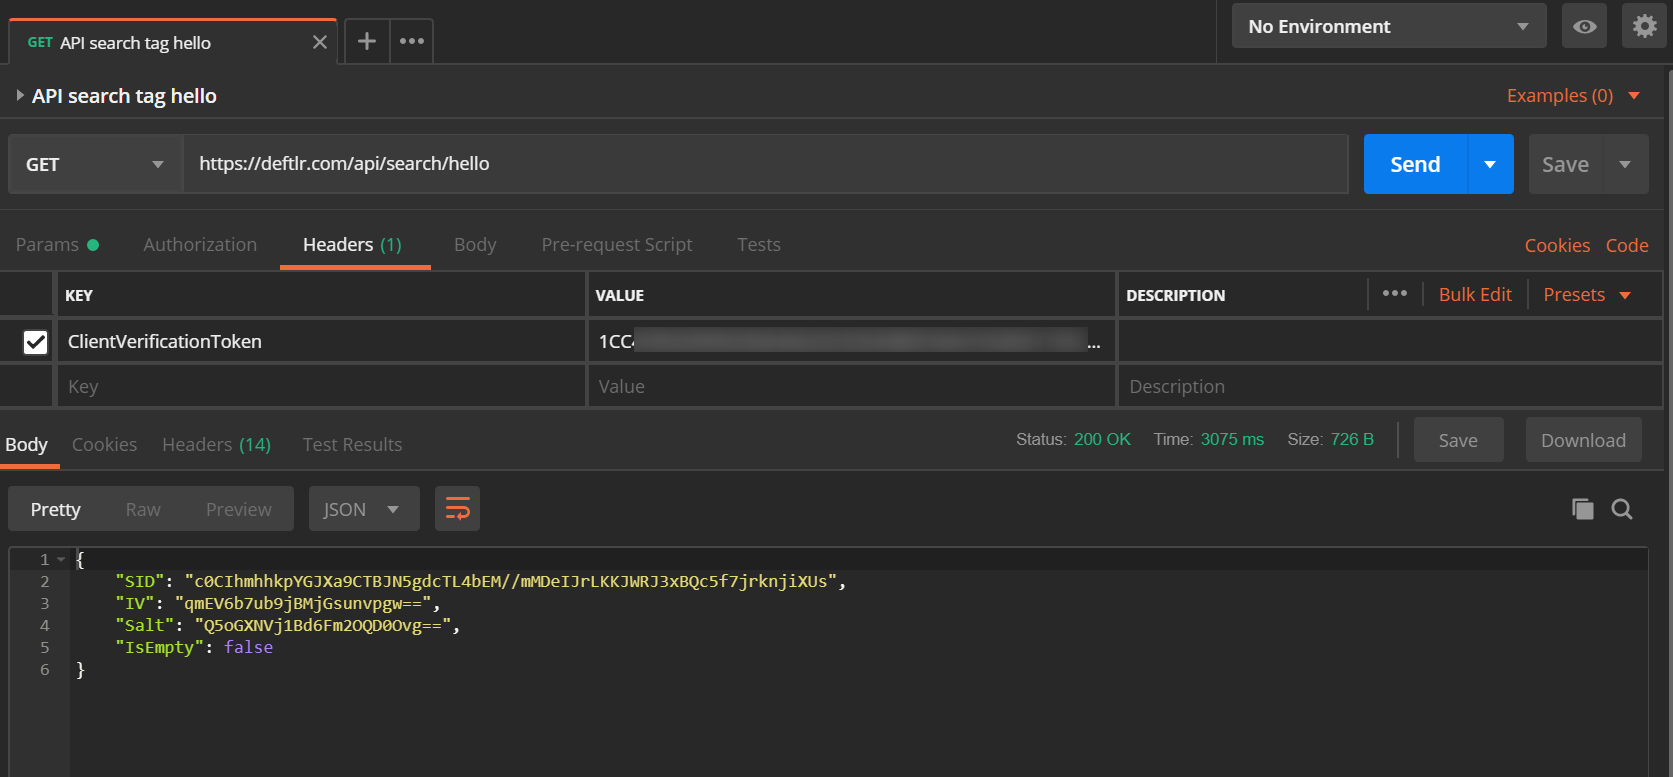1673x777 pixels.
Task: Open a new request tab with plus icon
Action: [367, 41]
